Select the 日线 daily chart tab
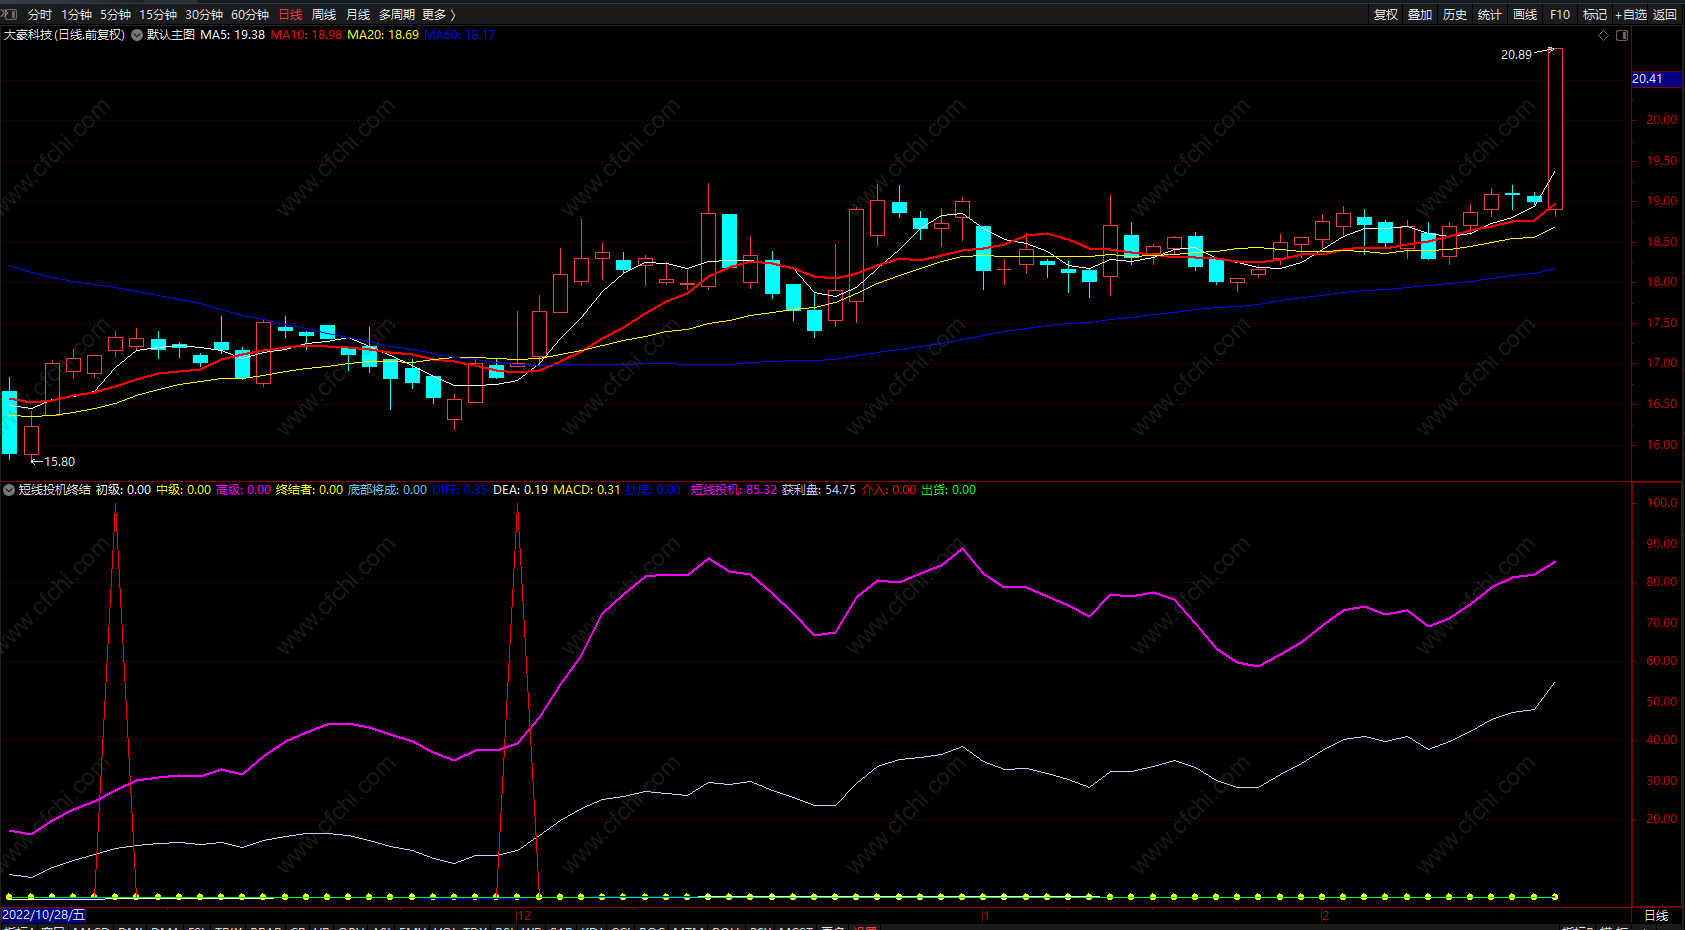The image size is (1685, 930). [x=290, y=14]
